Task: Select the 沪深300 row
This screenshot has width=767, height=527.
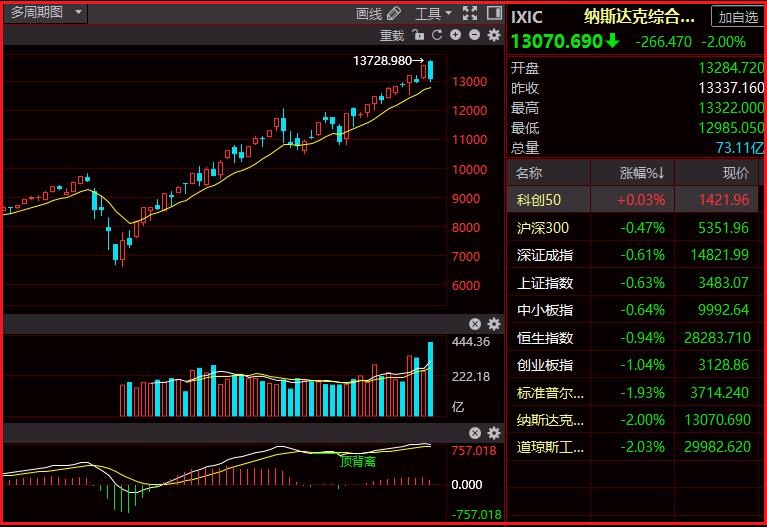Action: [x=632, y=228]
